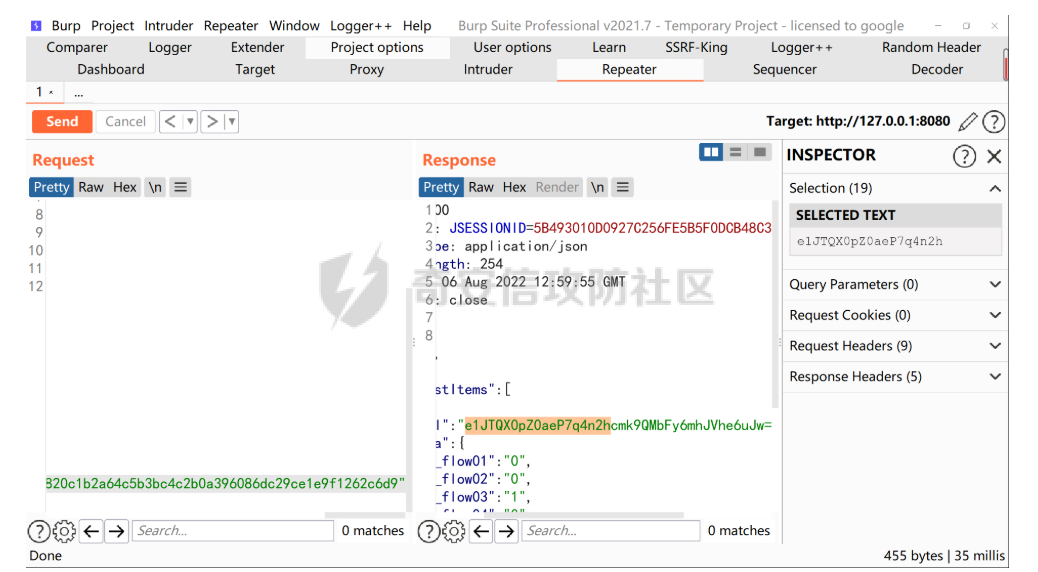1038x572 pixels.
Task: Switch to the Sequencer tab
Action: 784,70
